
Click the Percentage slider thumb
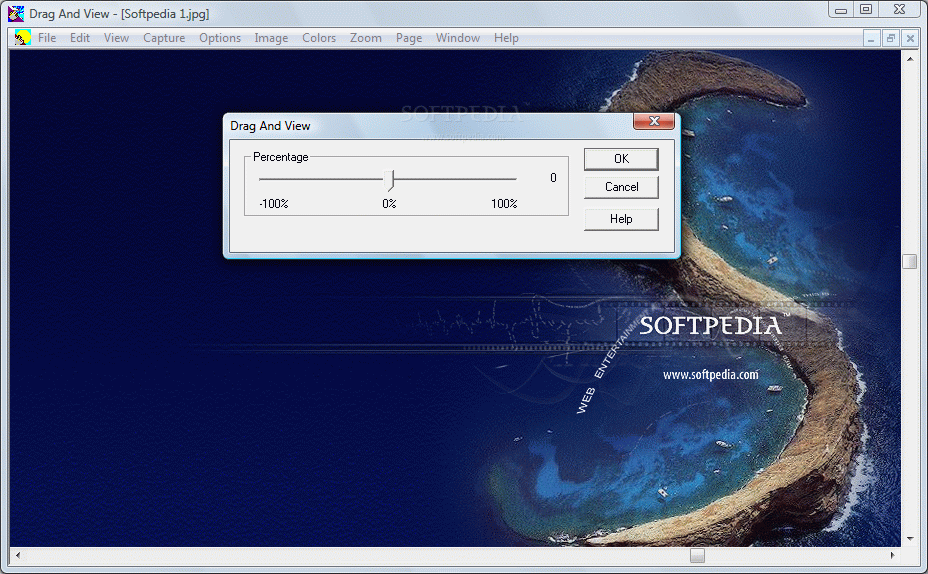[389, 180]
